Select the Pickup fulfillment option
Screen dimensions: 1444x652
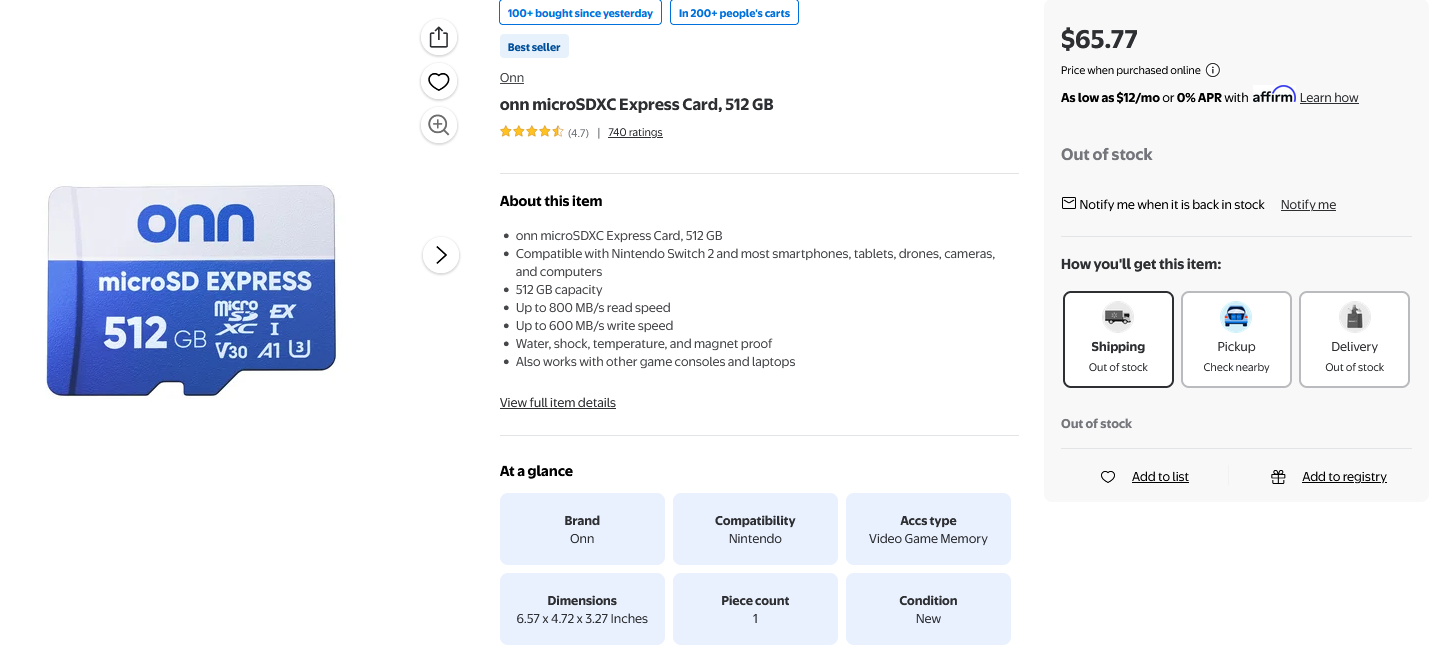pos(1236,339)
